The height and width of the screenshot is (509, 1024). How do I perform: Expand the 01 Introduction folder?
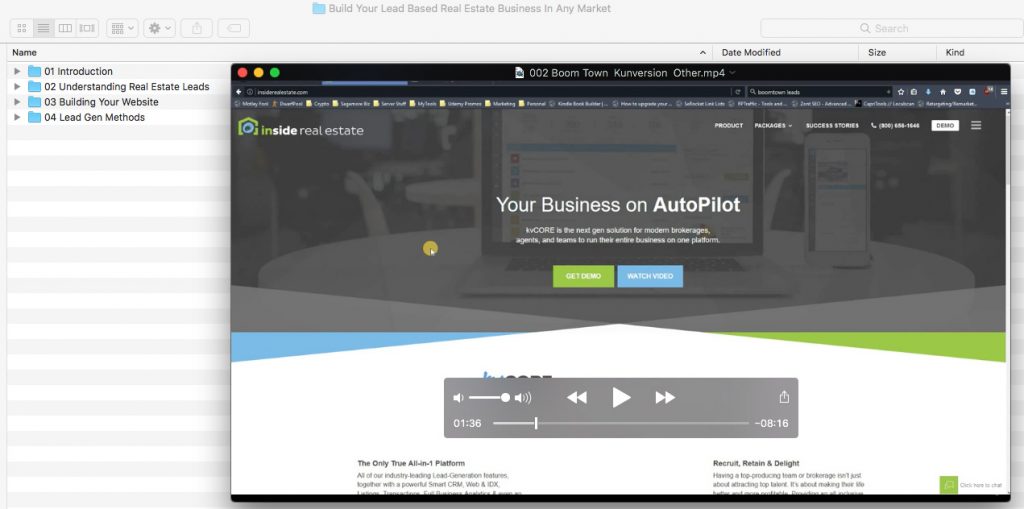point(18,71)
